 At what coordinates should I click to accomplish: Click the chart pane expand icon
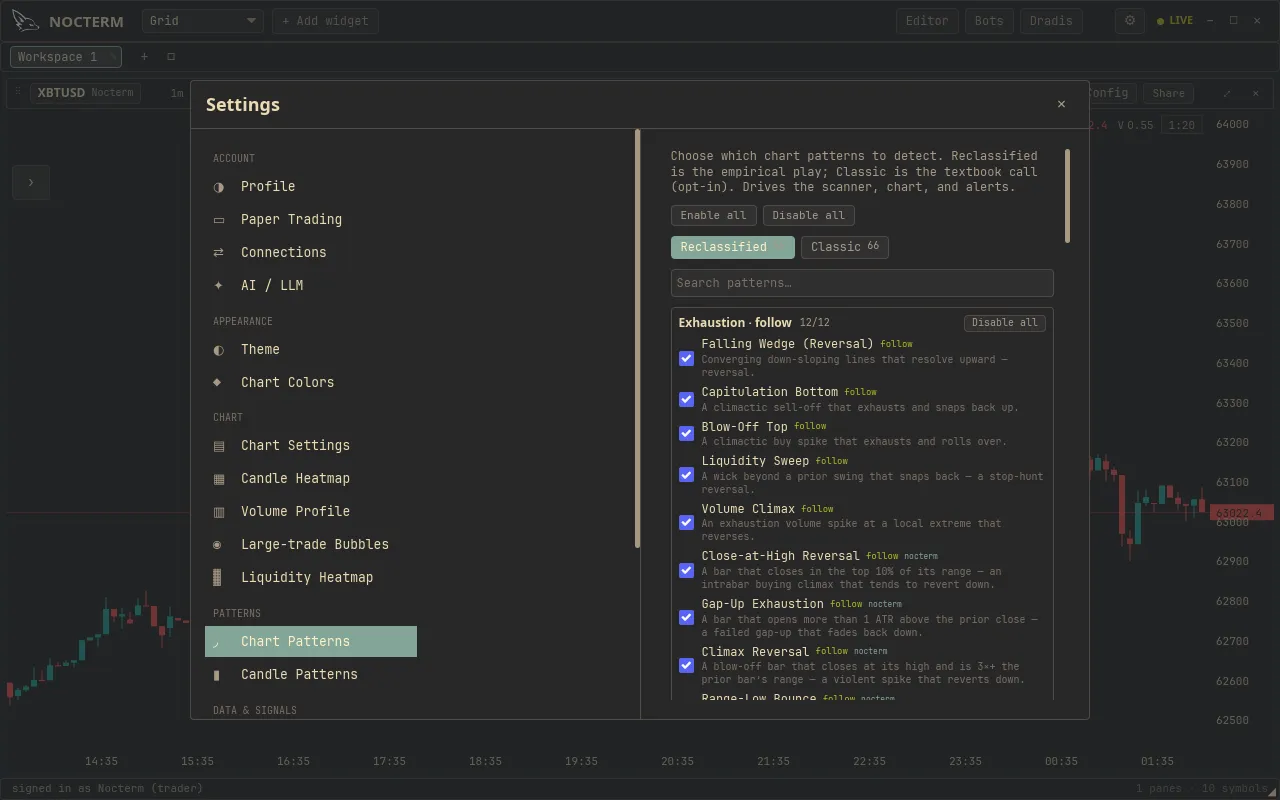[x=1227, y=93]
